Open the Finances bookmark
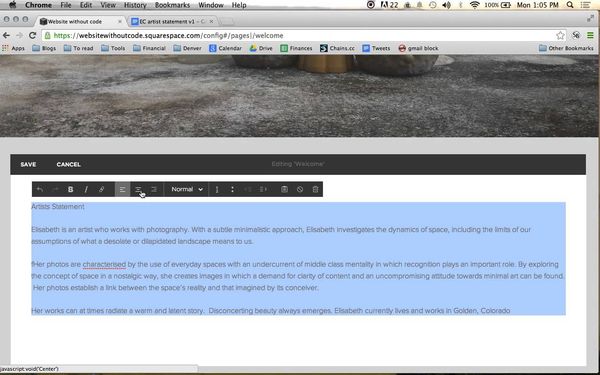The width and height of the screenshot is (600, 375). 297,48
